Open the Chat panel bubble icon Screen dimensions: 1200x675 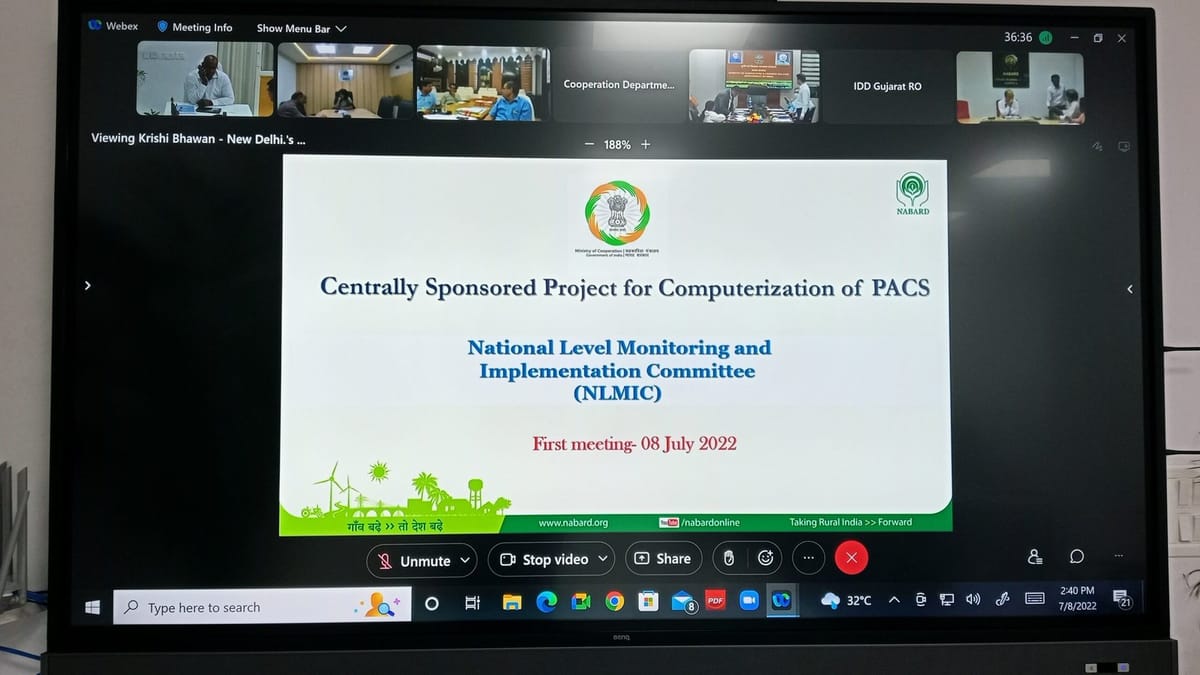click(x=1077, y=556)
